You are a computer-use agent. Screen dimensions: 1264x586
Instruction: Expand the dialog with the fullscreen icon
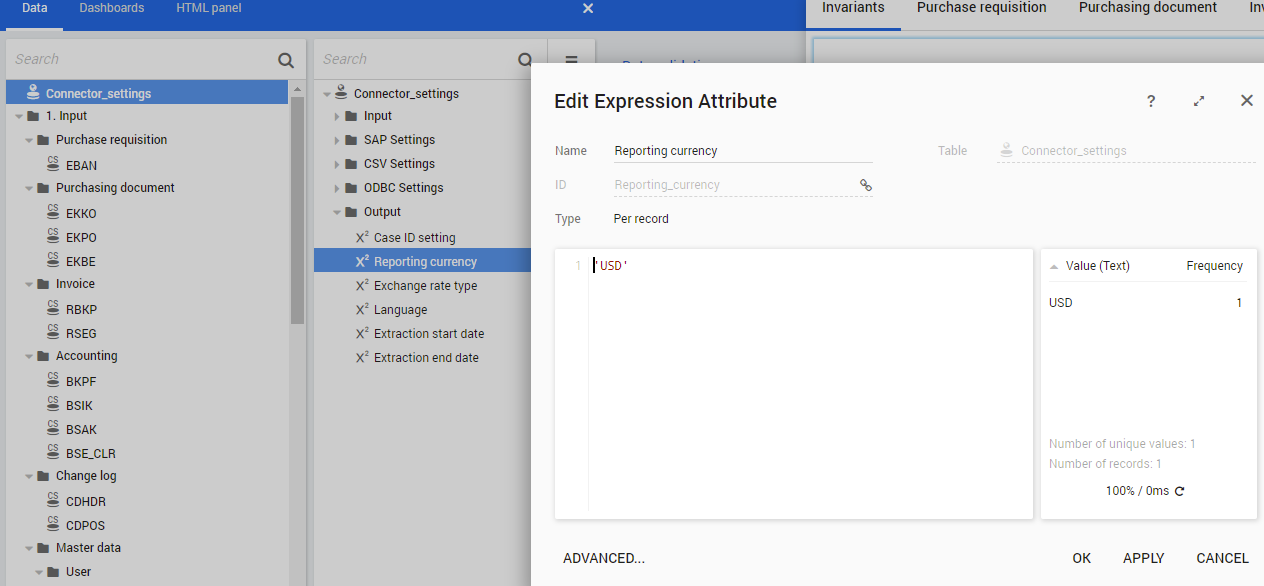(1199, 101)
